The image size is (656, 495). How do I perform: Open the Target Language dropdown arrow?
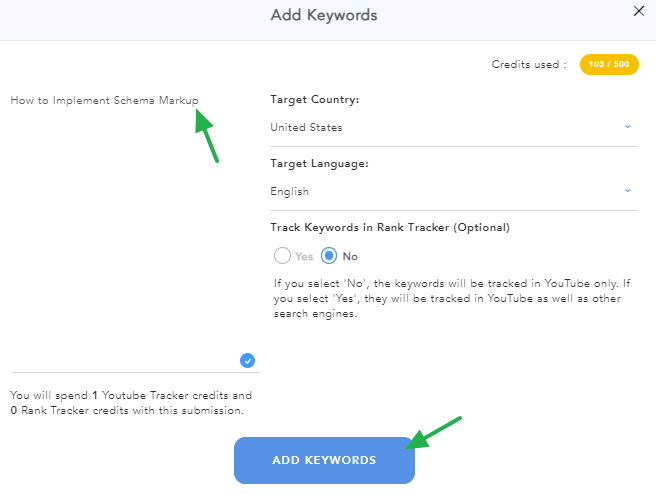[627, 190]
